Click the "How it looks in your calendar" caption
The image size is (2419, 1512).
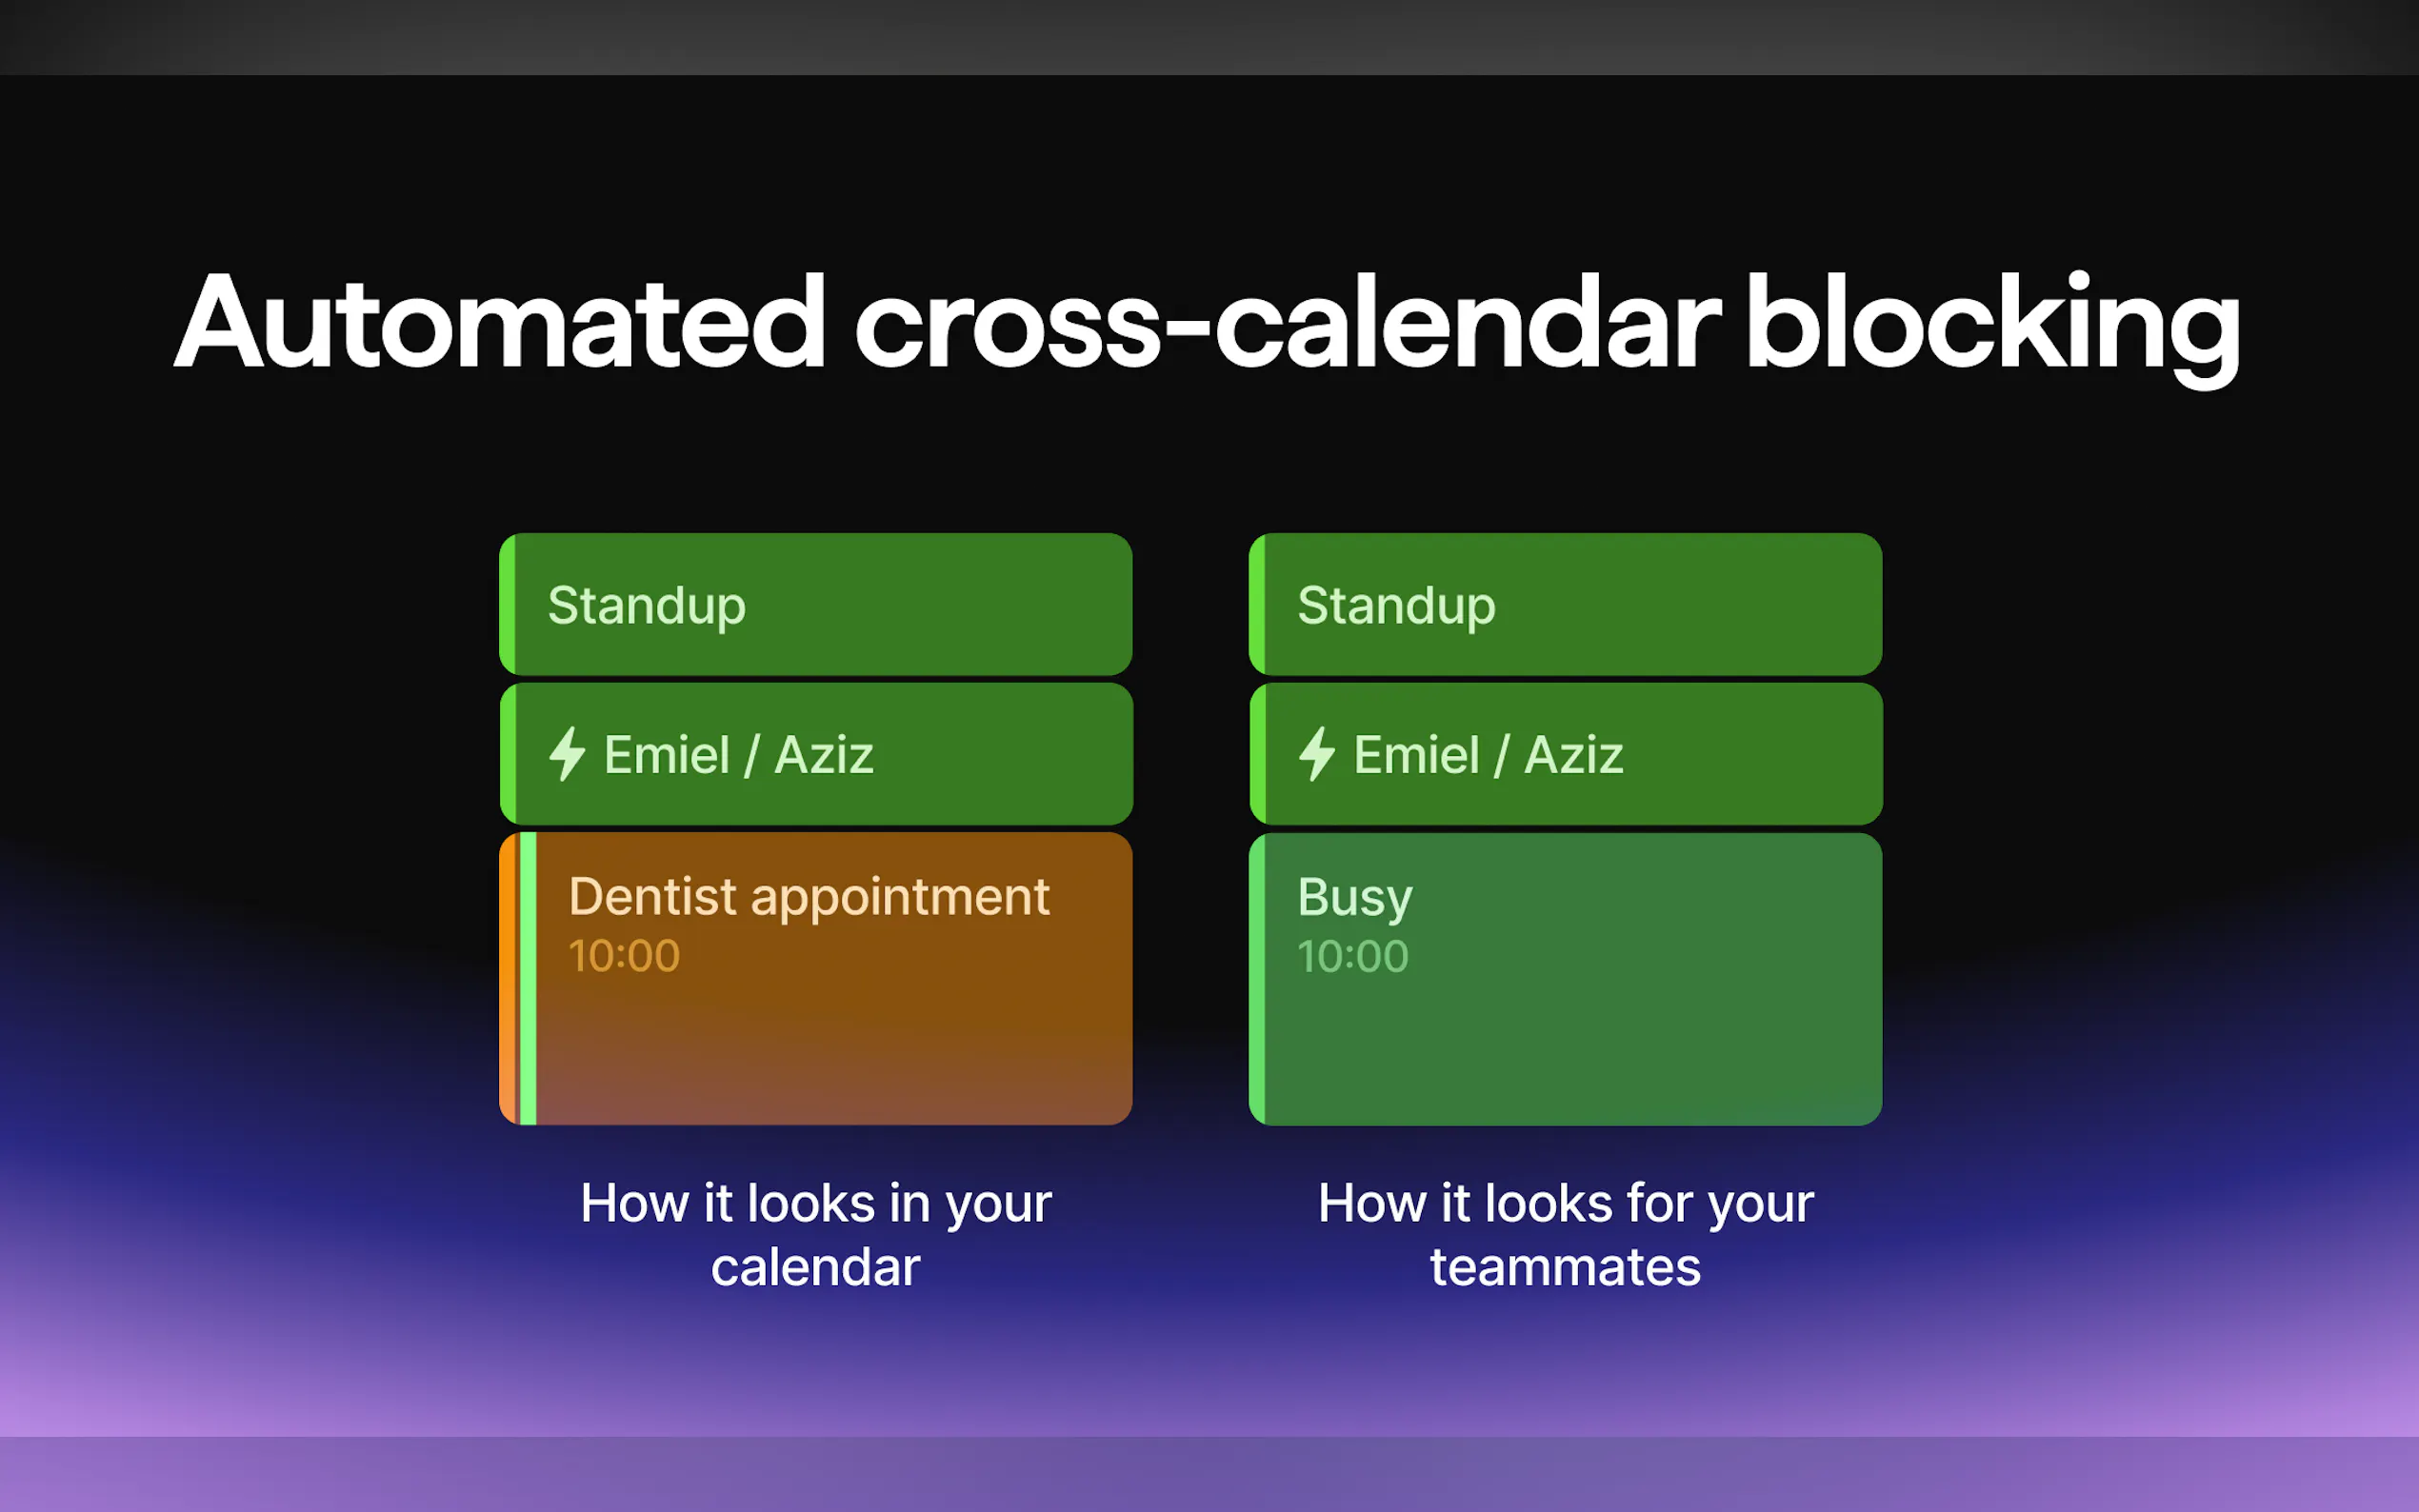tap(815, 1234)
